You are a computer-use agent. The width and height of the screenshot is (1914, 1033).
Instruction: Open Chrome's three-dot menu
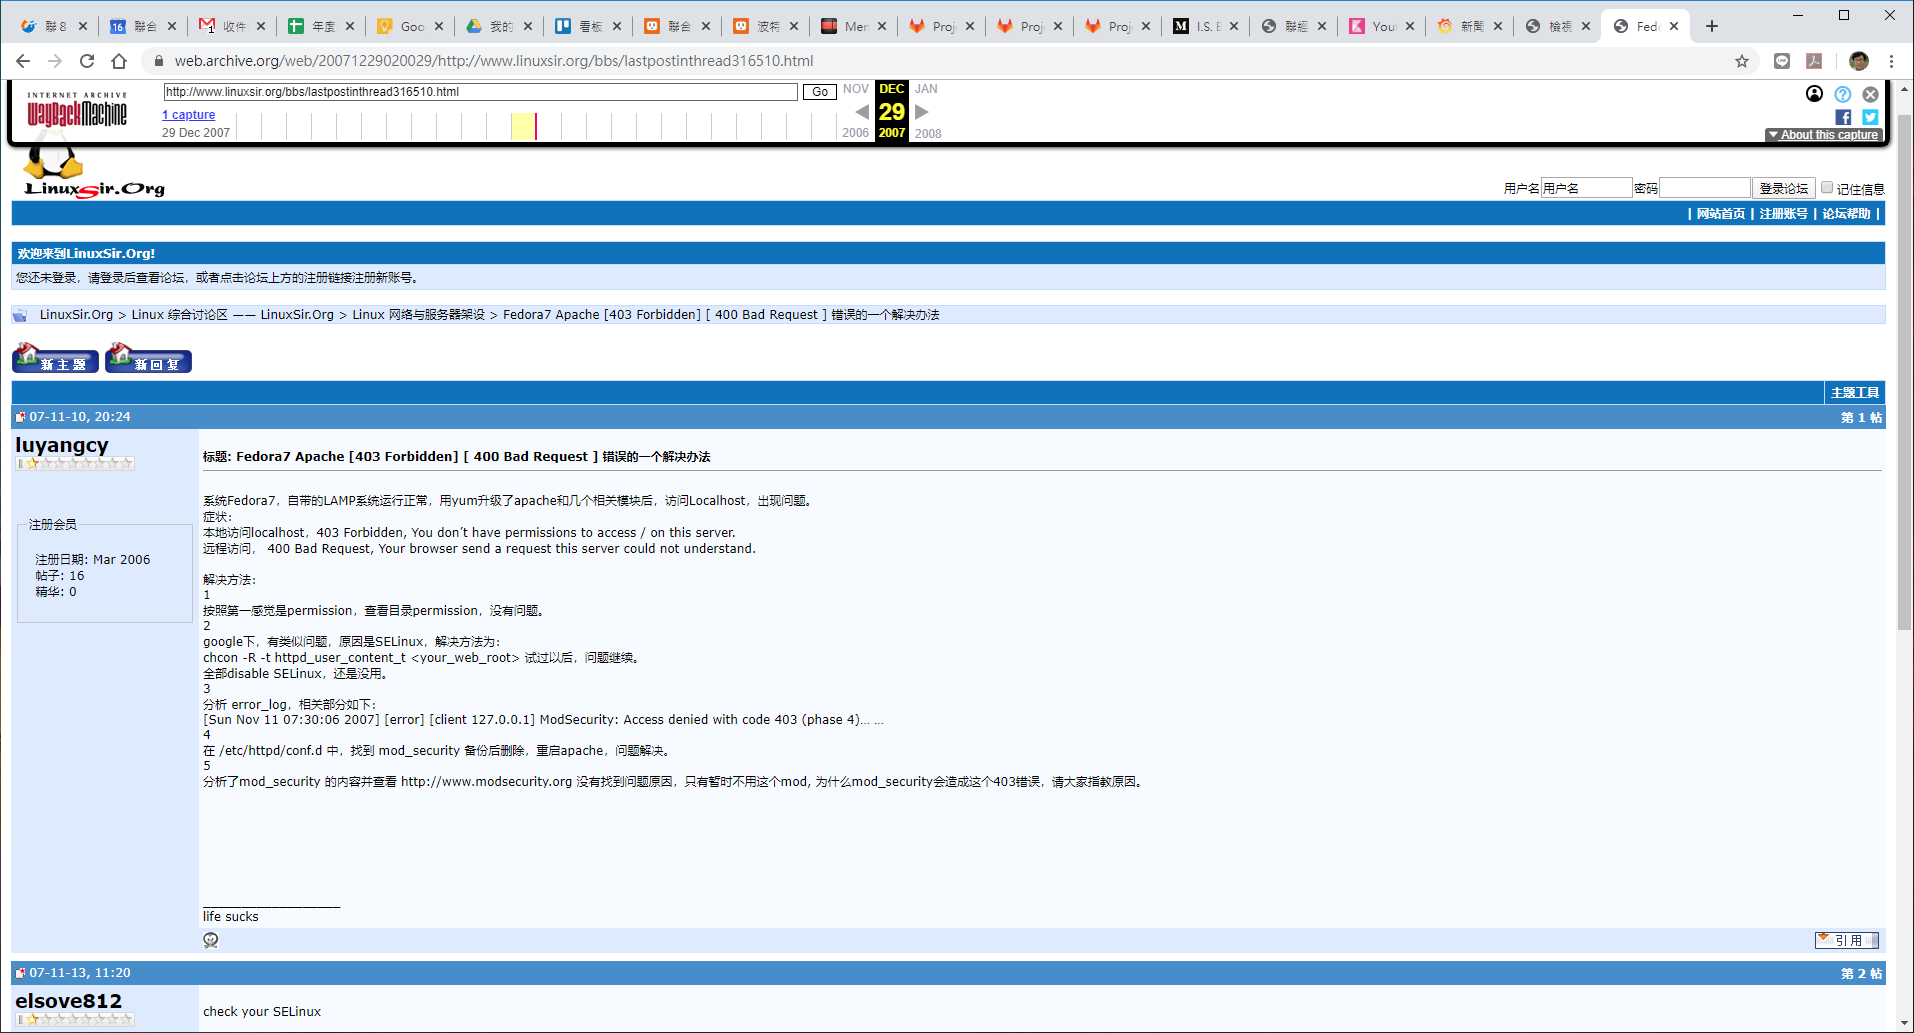tap(1891, 61)
